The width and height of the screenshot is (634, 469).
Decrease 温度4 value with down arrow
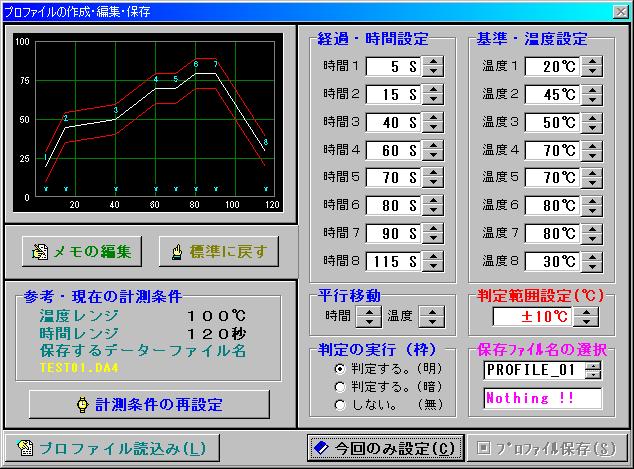tap(592, 155)
